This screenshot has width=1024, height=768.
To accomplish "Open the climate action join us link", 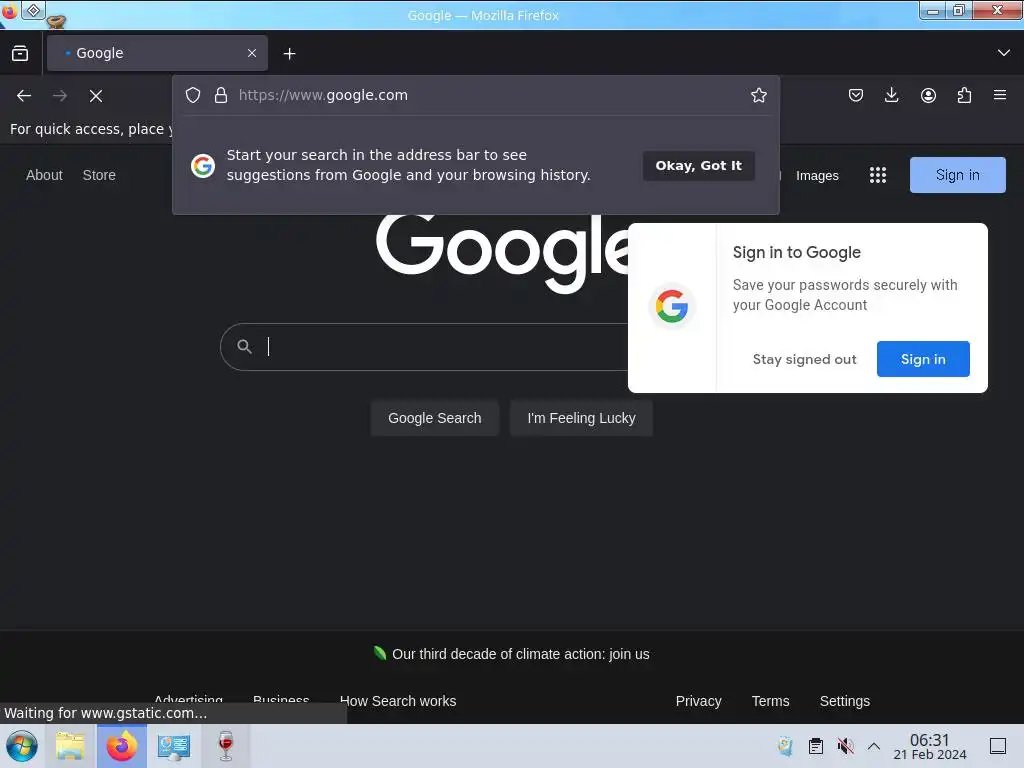I will point(520,654).
